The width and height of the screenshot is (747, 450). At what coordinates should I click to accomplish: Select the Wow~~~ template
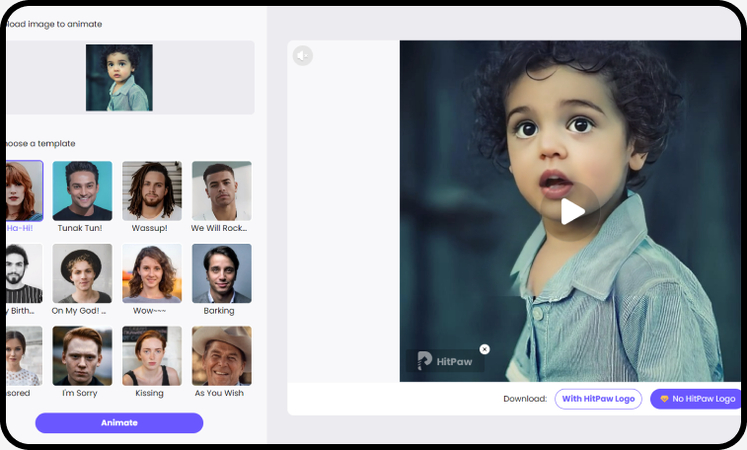coord(152,273)
